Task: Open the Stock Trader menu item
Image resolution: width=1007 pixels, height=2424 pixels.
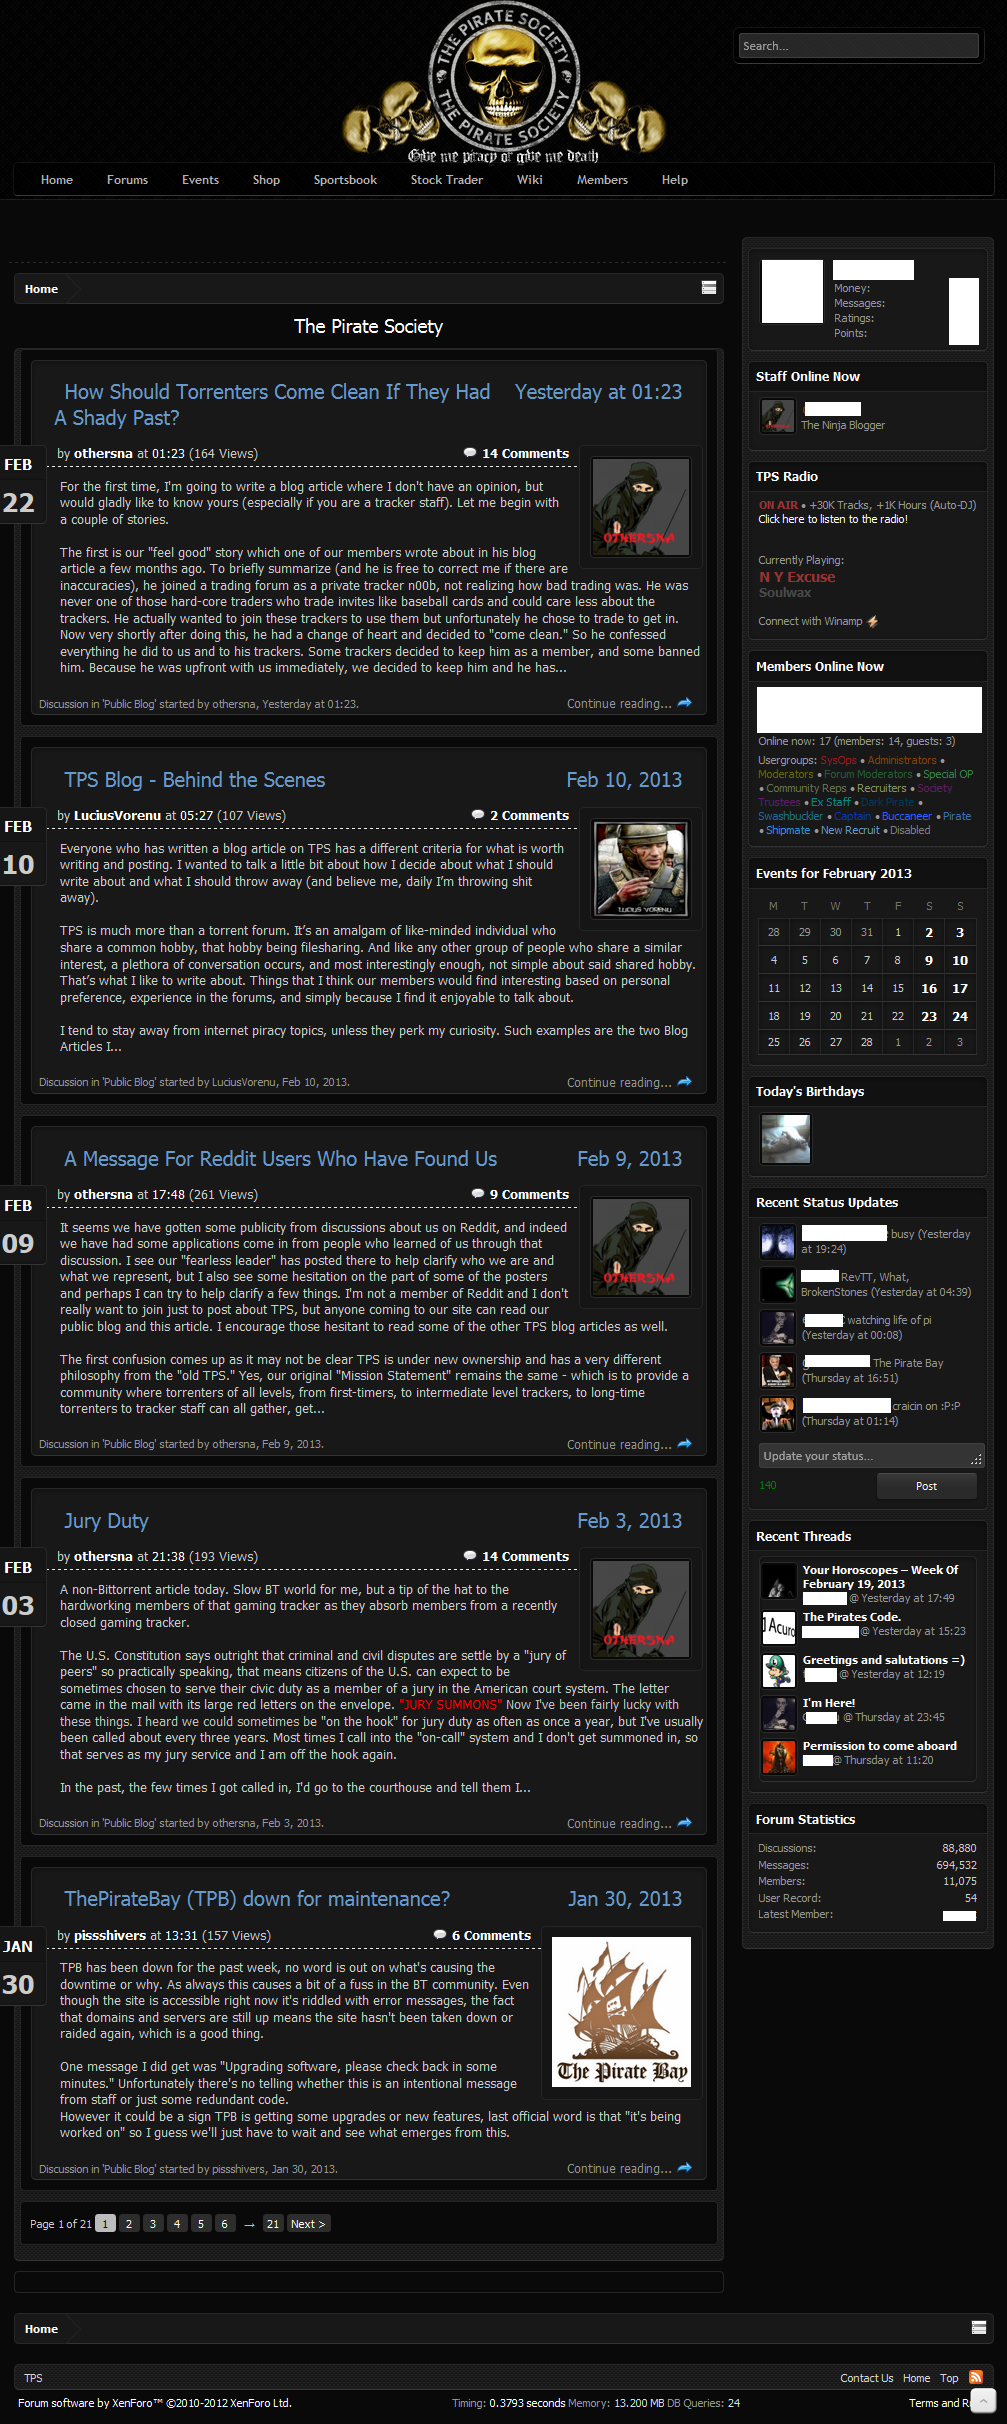Action: coord(446,180)
